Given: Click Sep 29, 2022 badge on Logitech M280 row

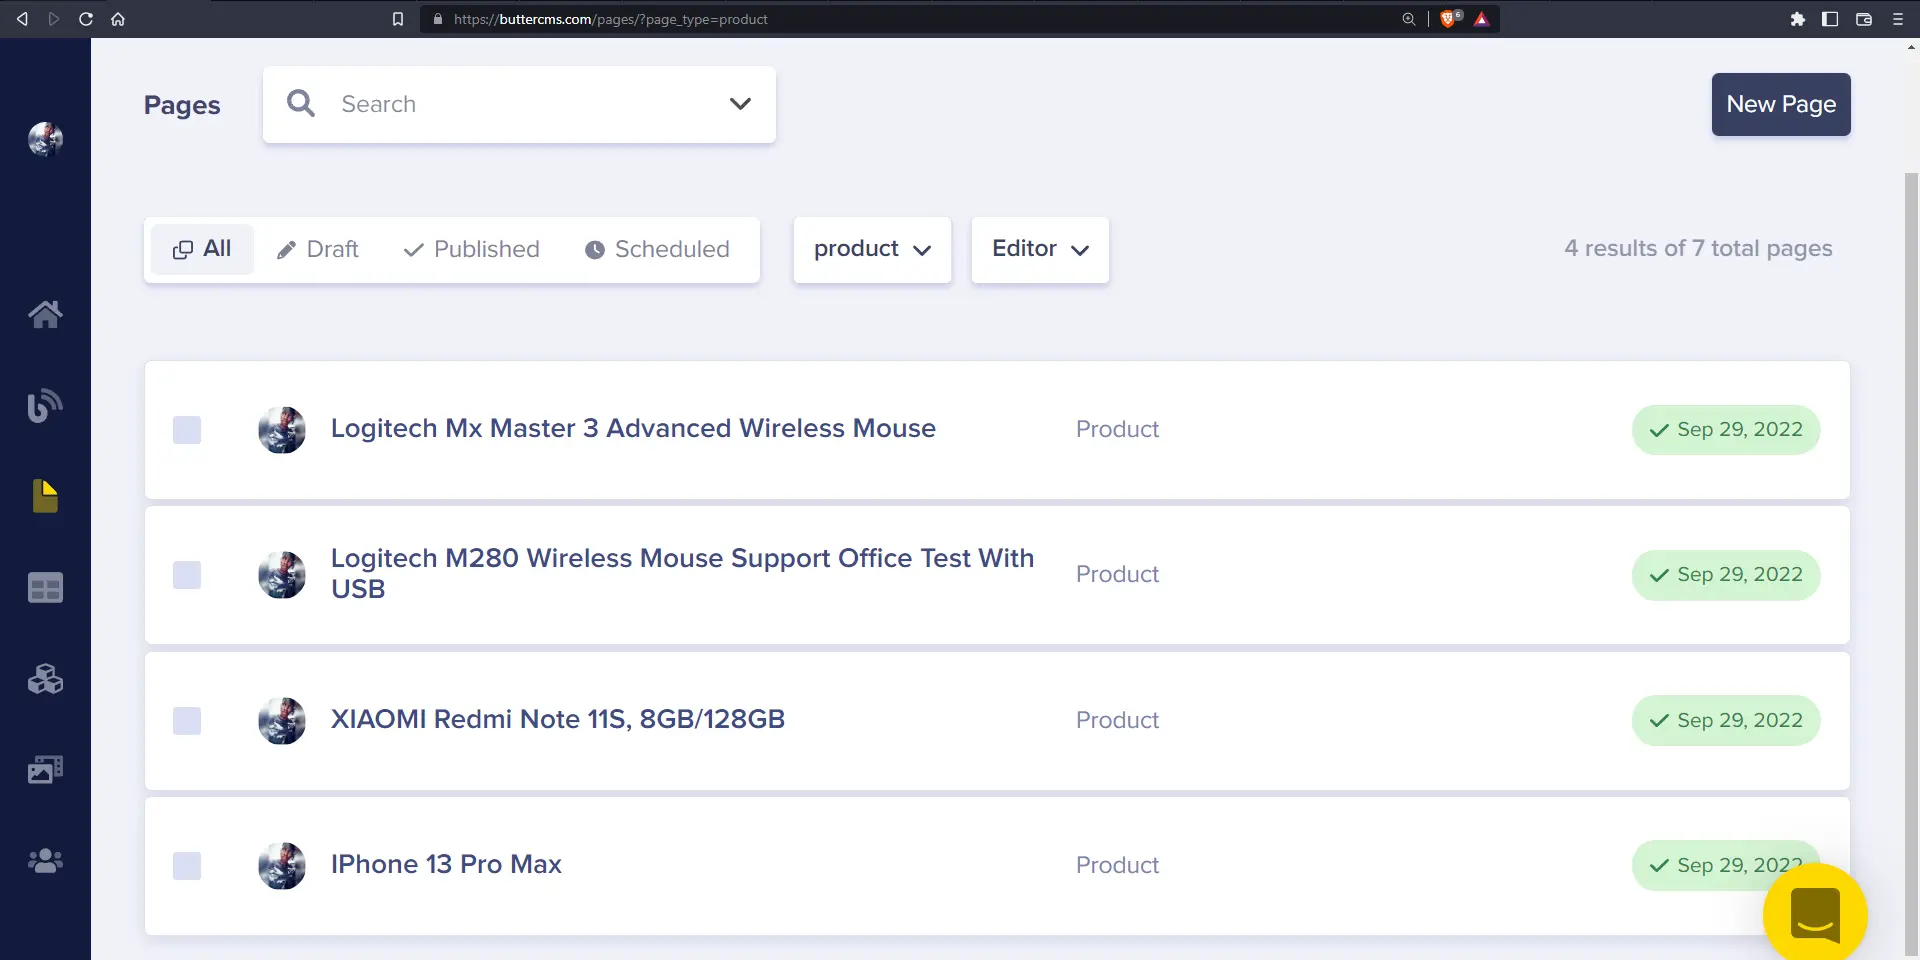Looking at the screenshot, I should coord(1726,575).
